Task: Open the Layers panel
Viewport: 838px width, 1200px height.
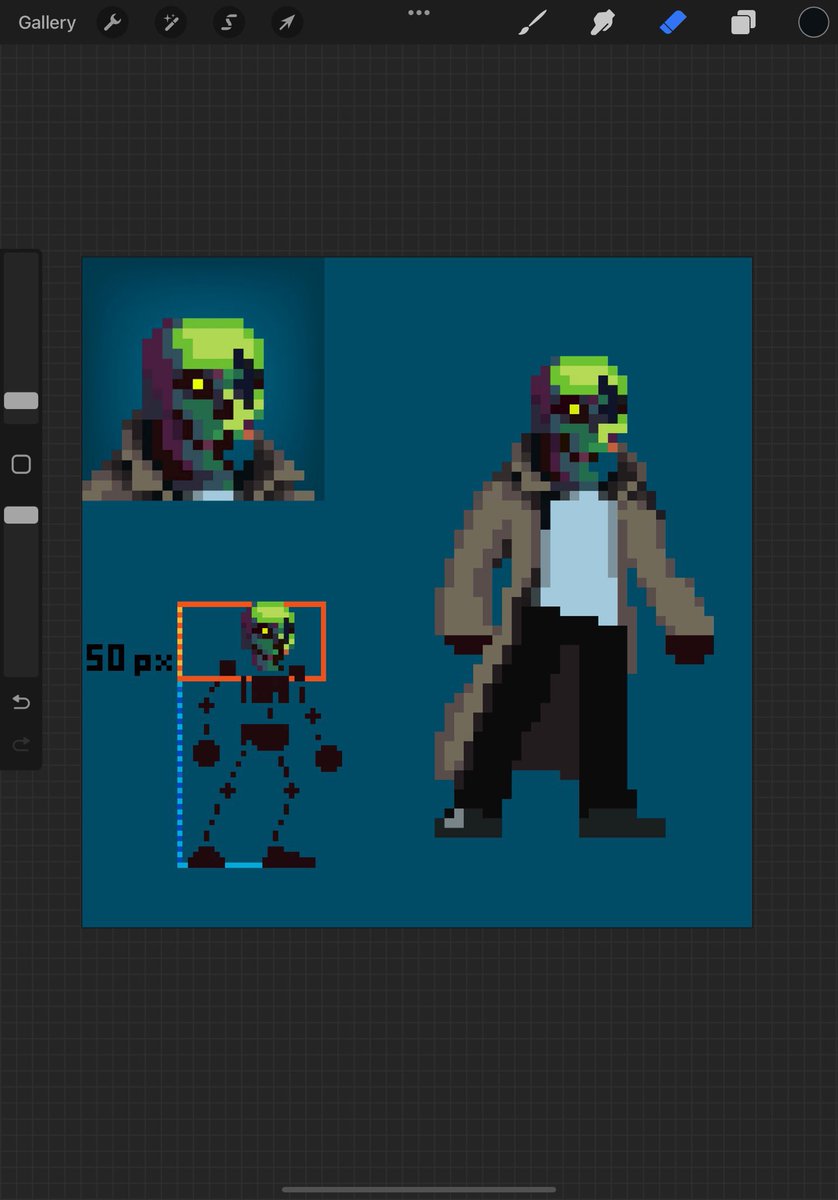Action: [743, 22]
